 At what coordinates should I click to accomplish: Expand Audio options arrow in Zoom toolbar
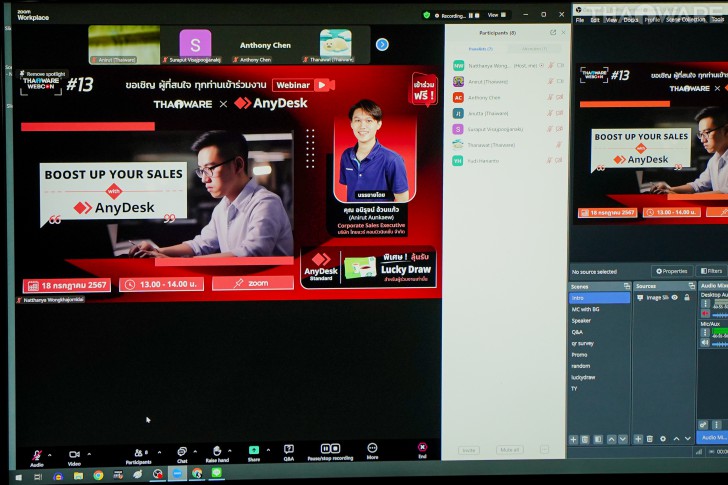click(x=50, y=455)
